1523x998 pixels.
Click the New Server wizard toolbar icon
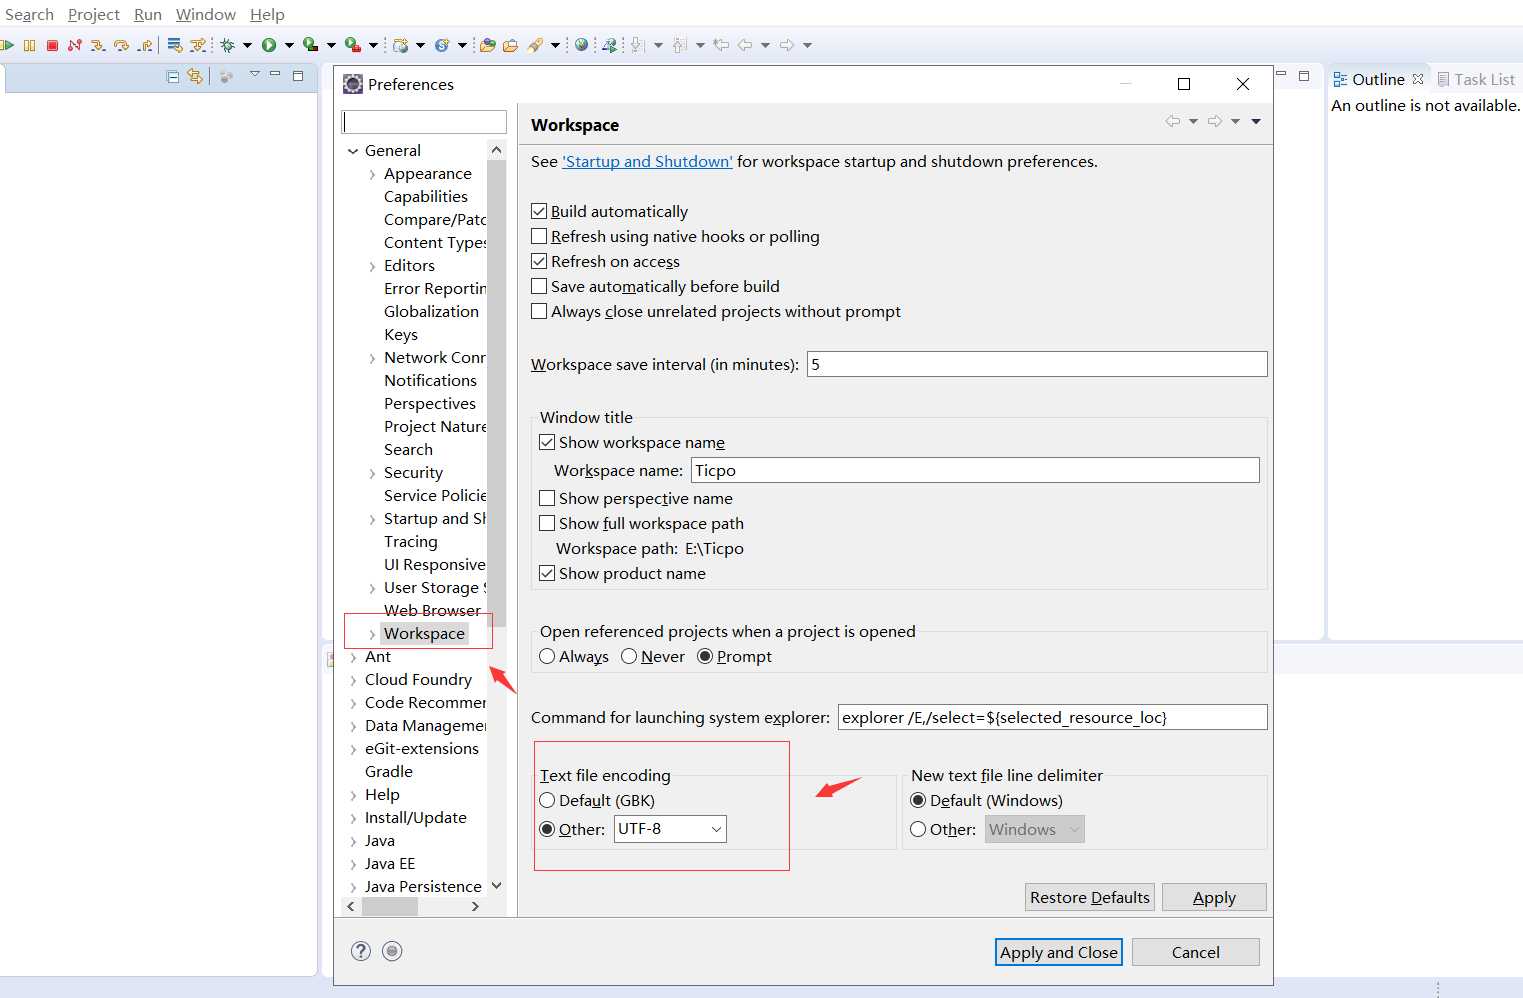coord(401,45)
